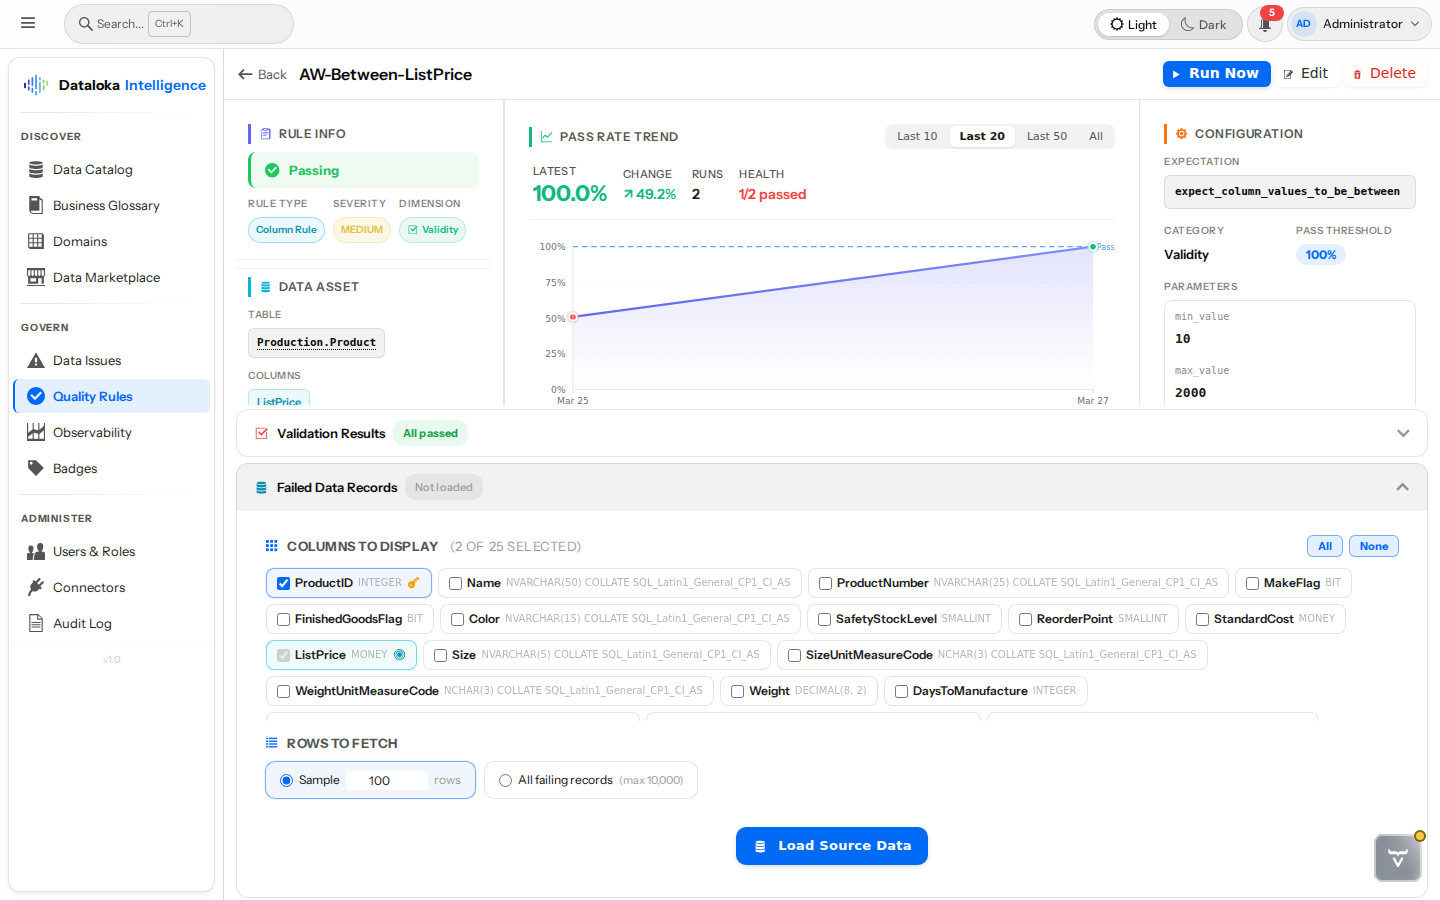
Task: Click the Data Marketplace icon
Action: 34,277
